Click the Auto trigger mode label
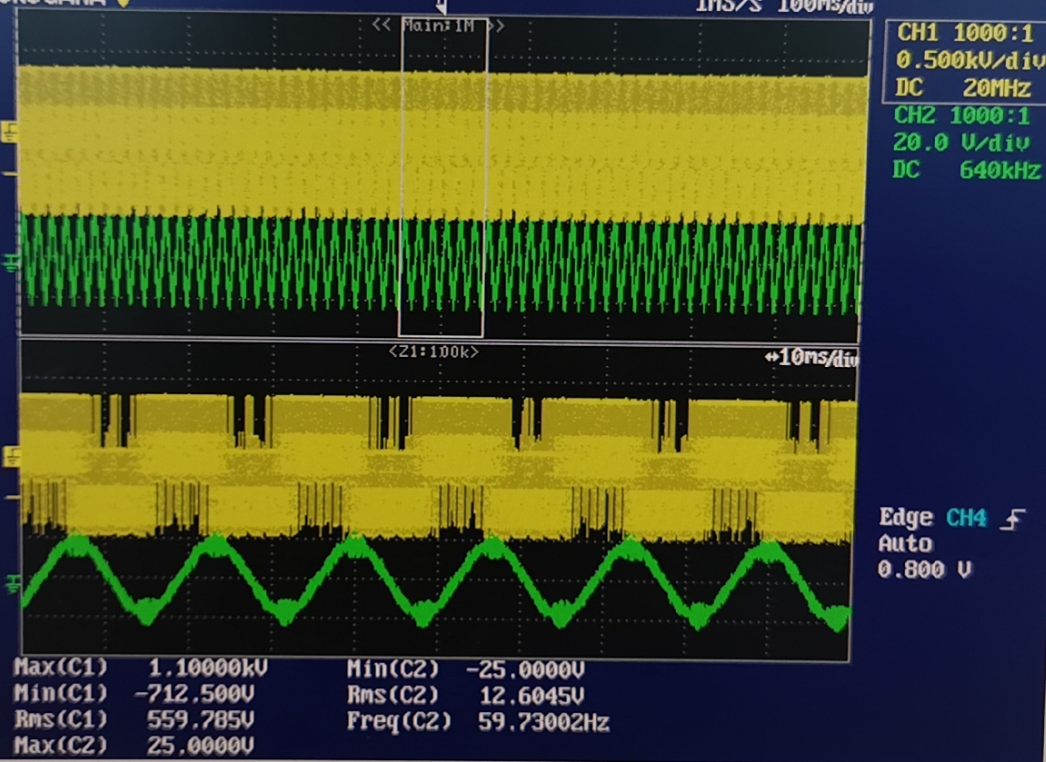 coord(905,544)
